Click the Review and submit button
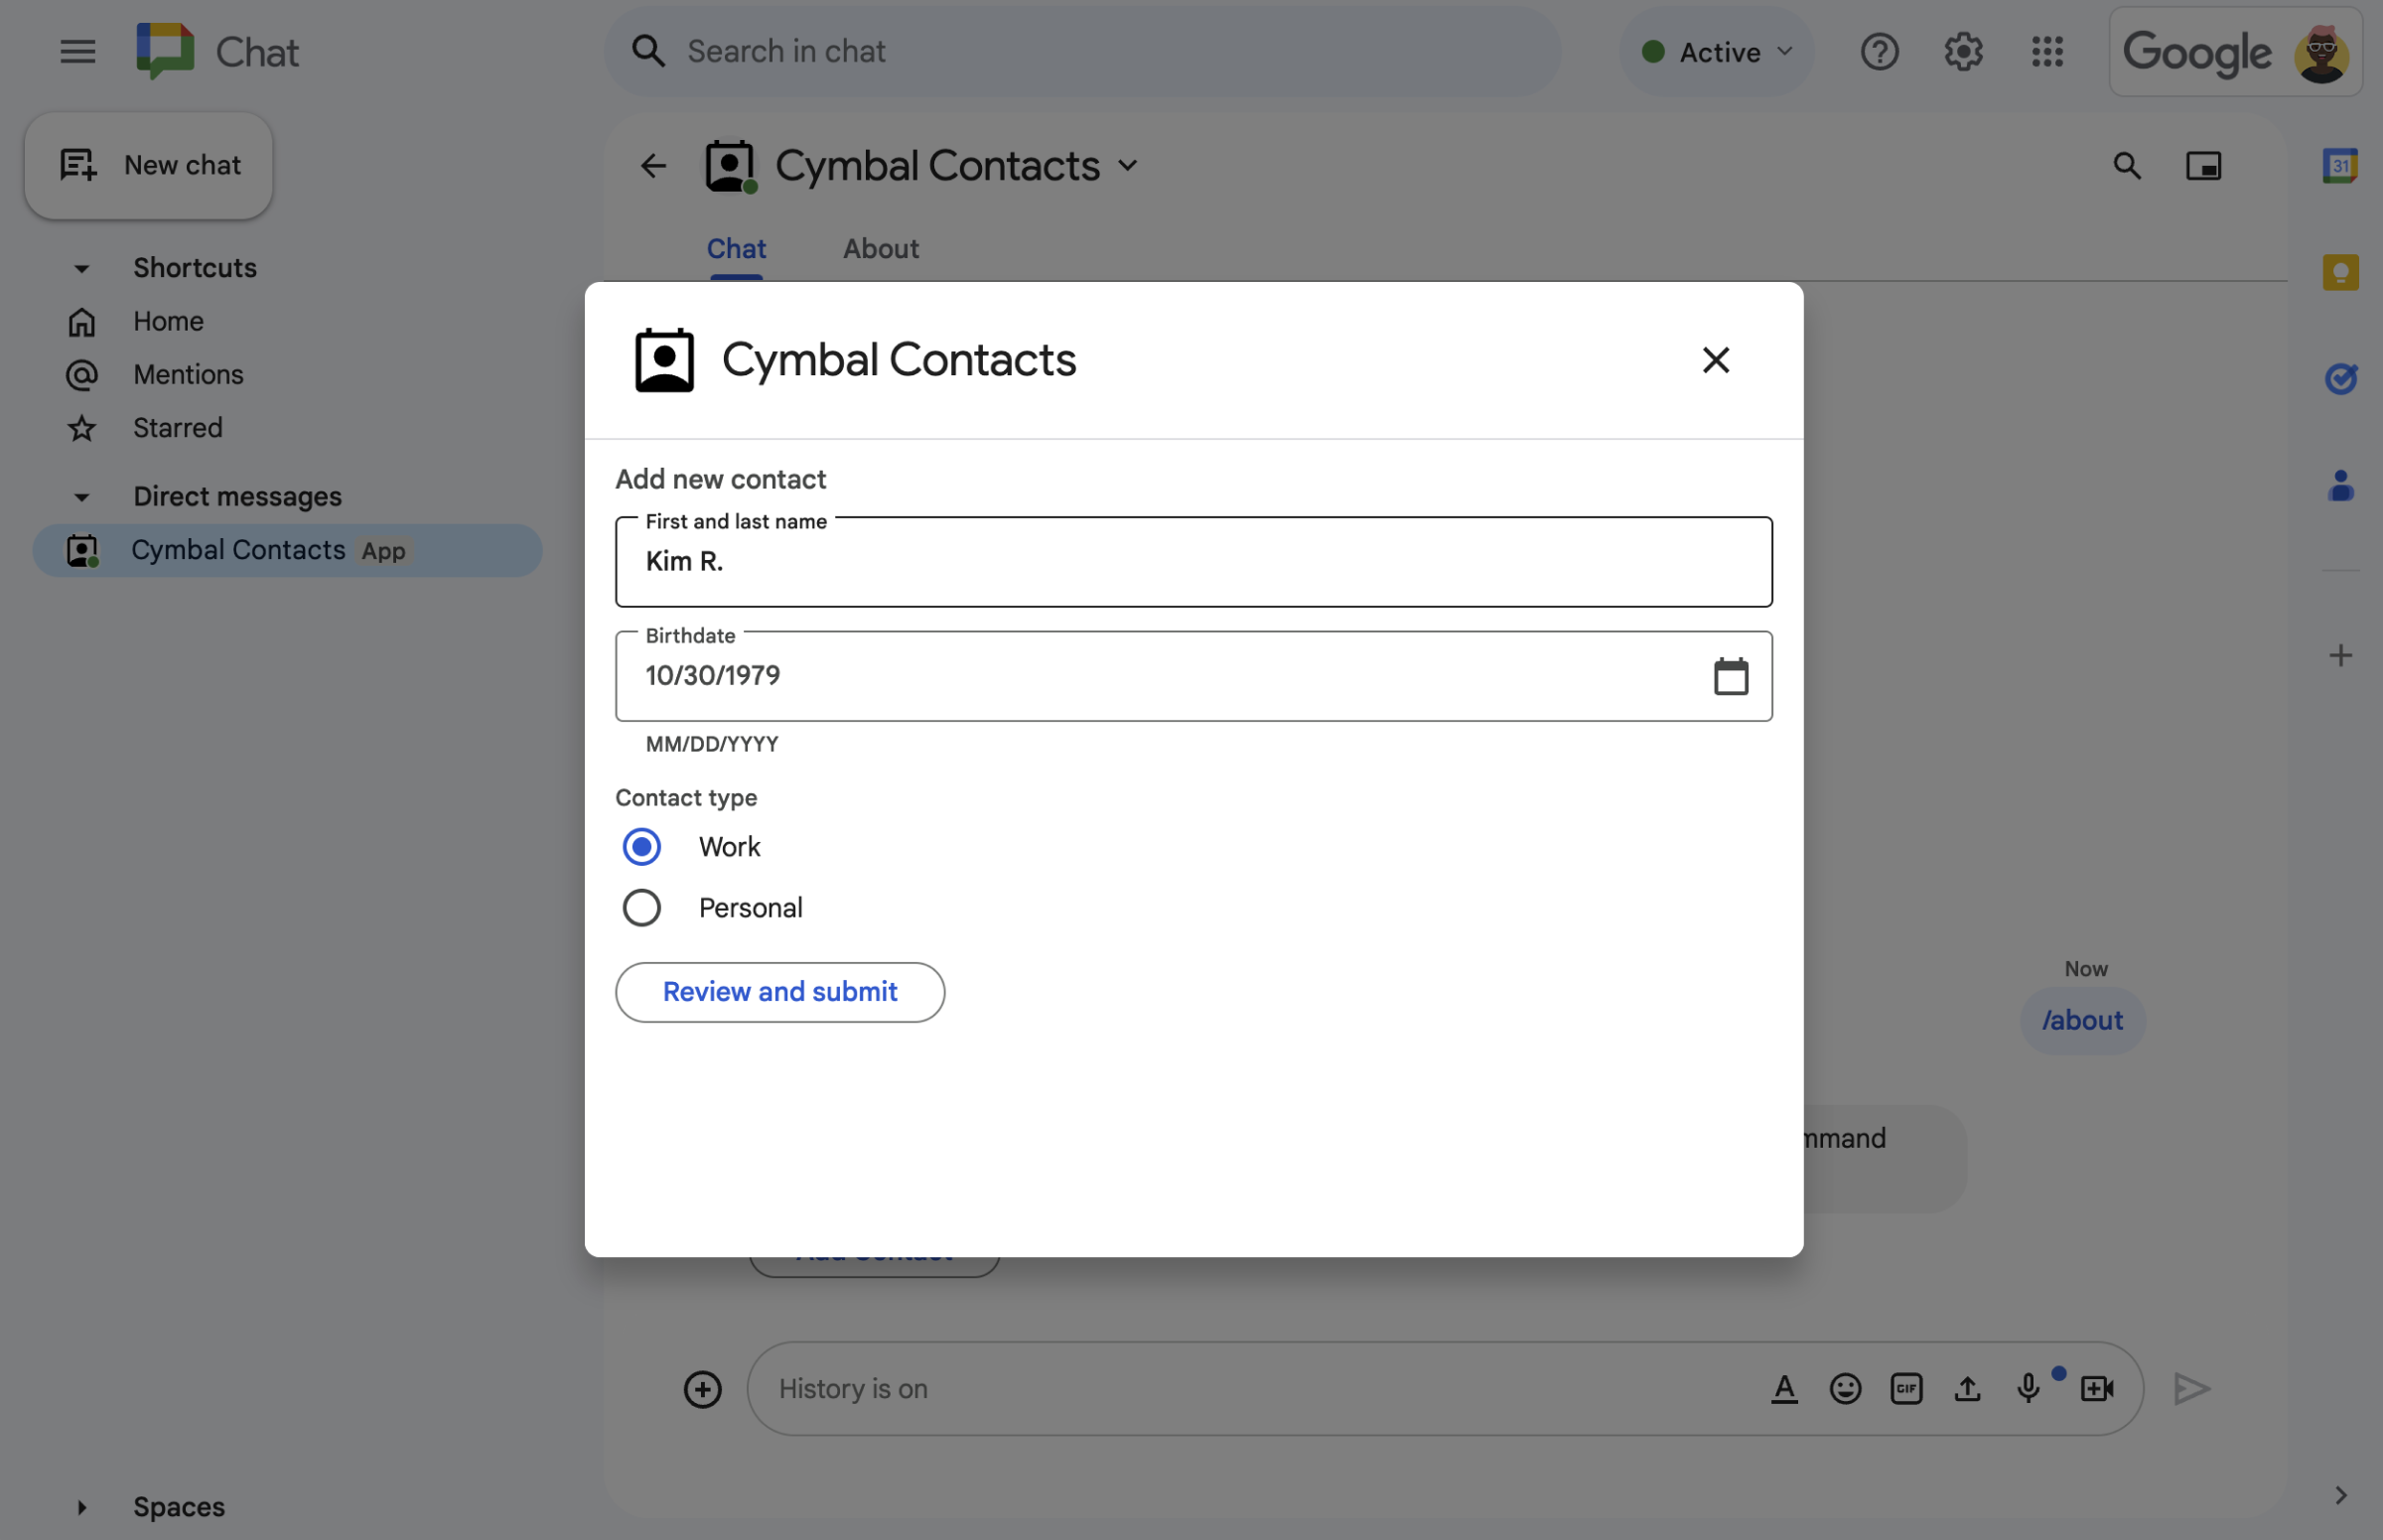Viewport: 2383px width, 1540px height. click(779, 991)
